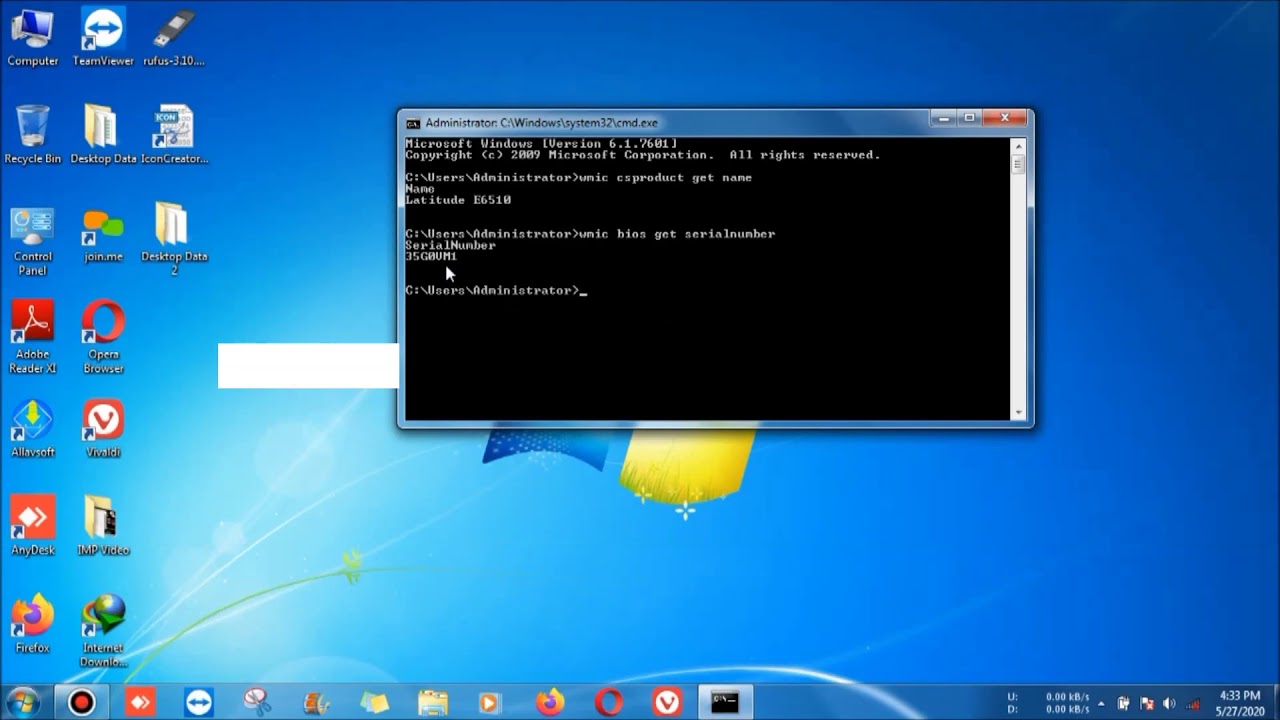
Task: Select the rufus-3.10 desktop icon
Action: pyautogui.click(x=174, y=38)
